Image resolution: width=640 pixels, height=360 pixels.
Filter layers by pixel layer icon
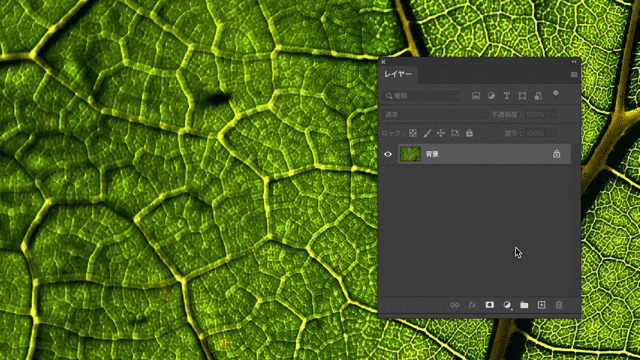pyautogui.click(x=476, y=96)
